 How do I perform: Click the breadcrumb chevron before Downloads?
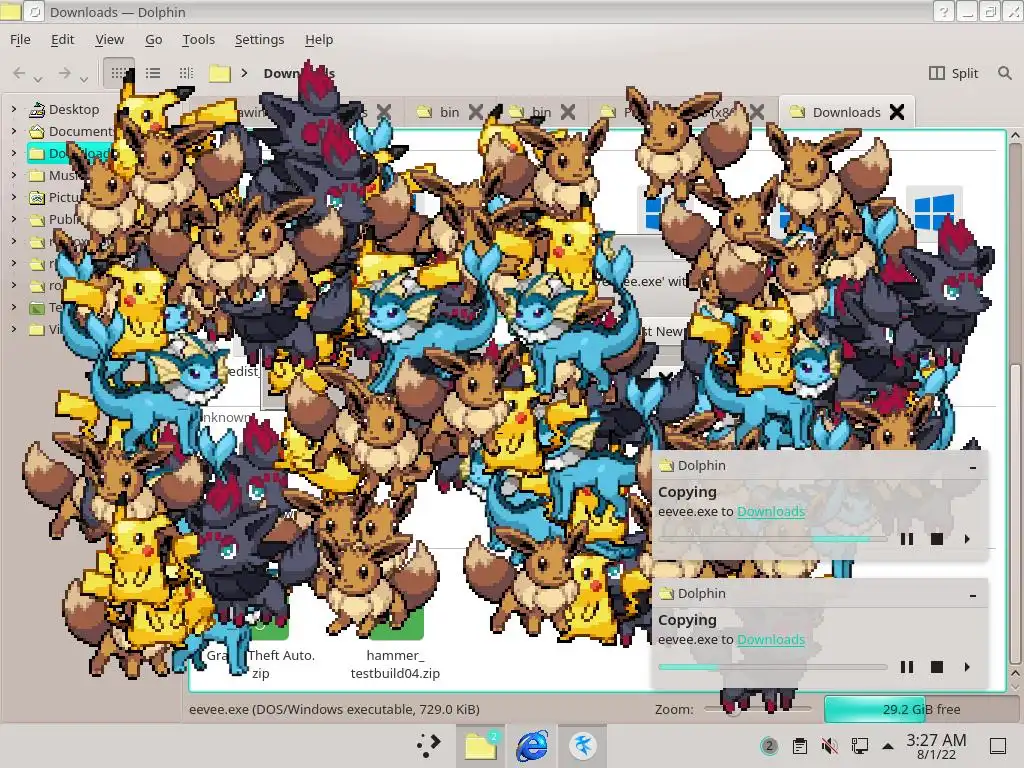244,73
